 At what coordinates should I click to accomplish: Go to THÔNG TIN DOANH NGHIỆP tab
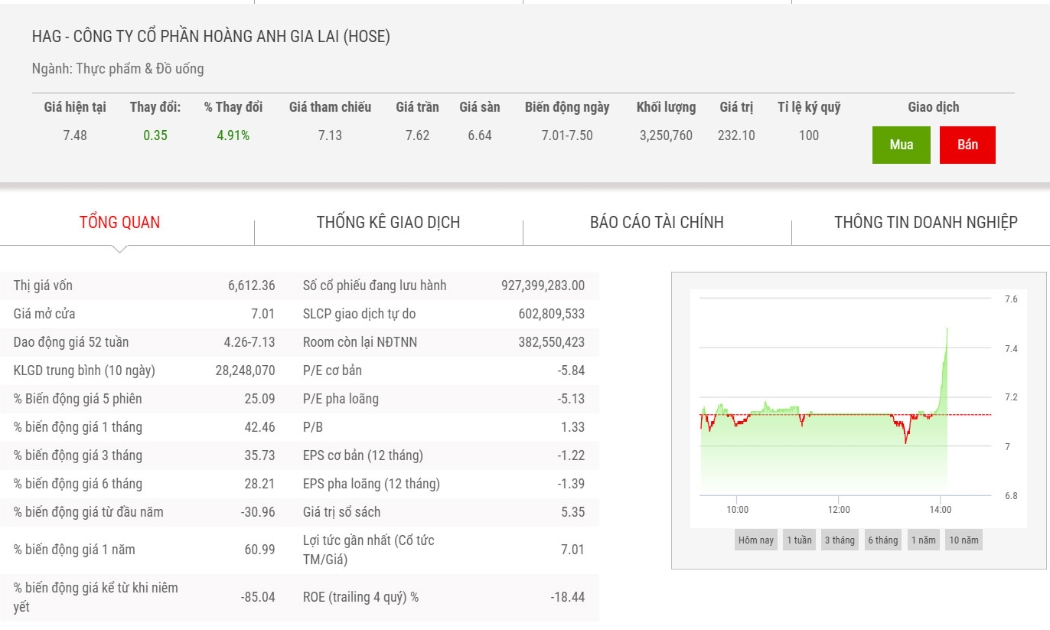pyautogui.click(x=925, y=222)
